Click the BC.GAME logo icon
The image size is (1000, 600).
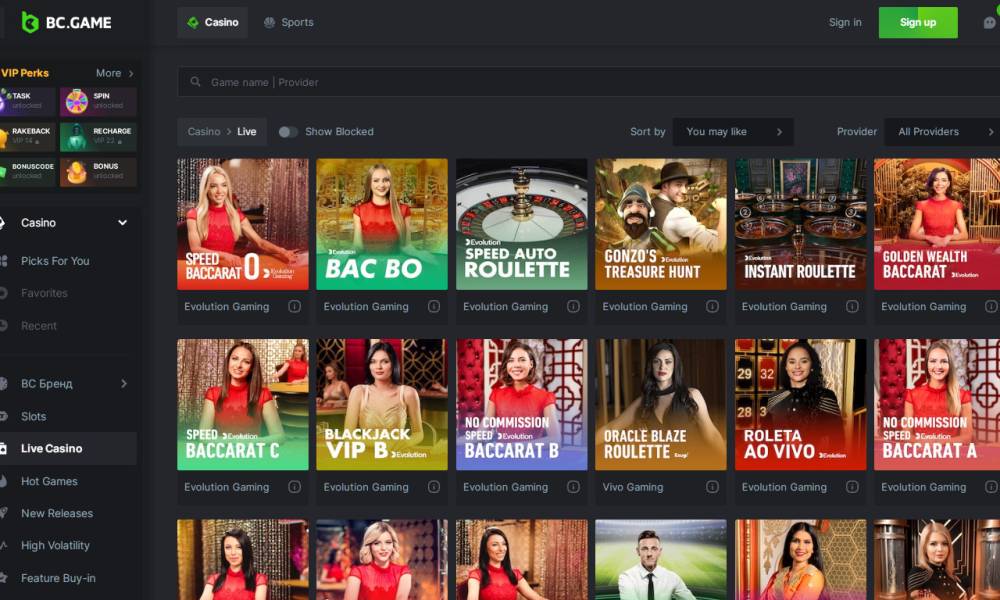[x=30, y=22]
